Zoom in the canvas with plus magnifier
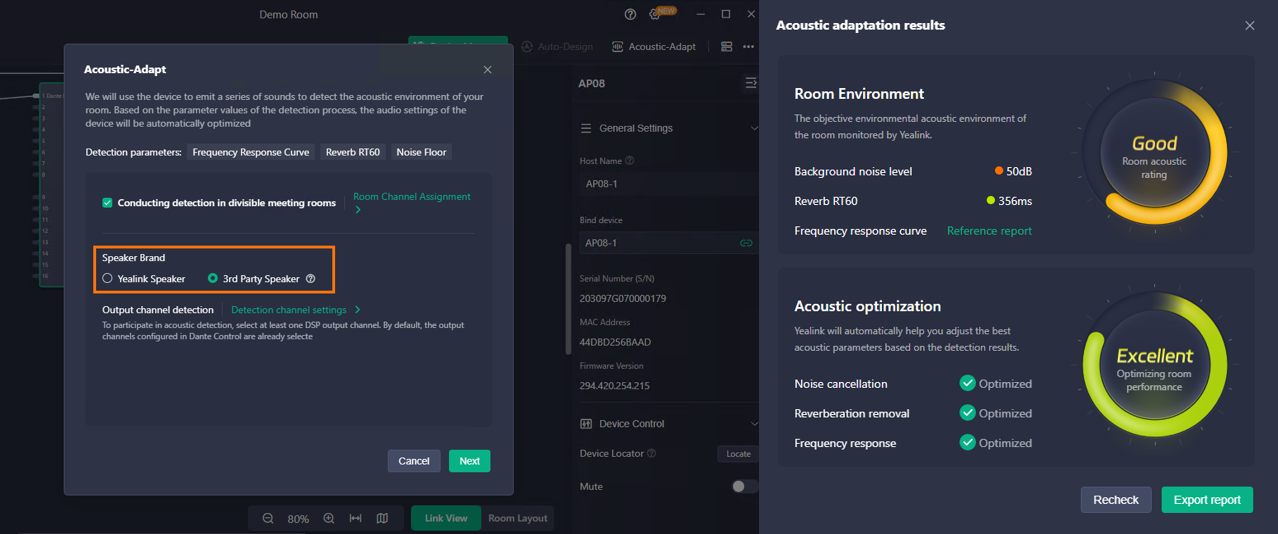The width and height of the screenshot is (1278, 534). point(328,519)
